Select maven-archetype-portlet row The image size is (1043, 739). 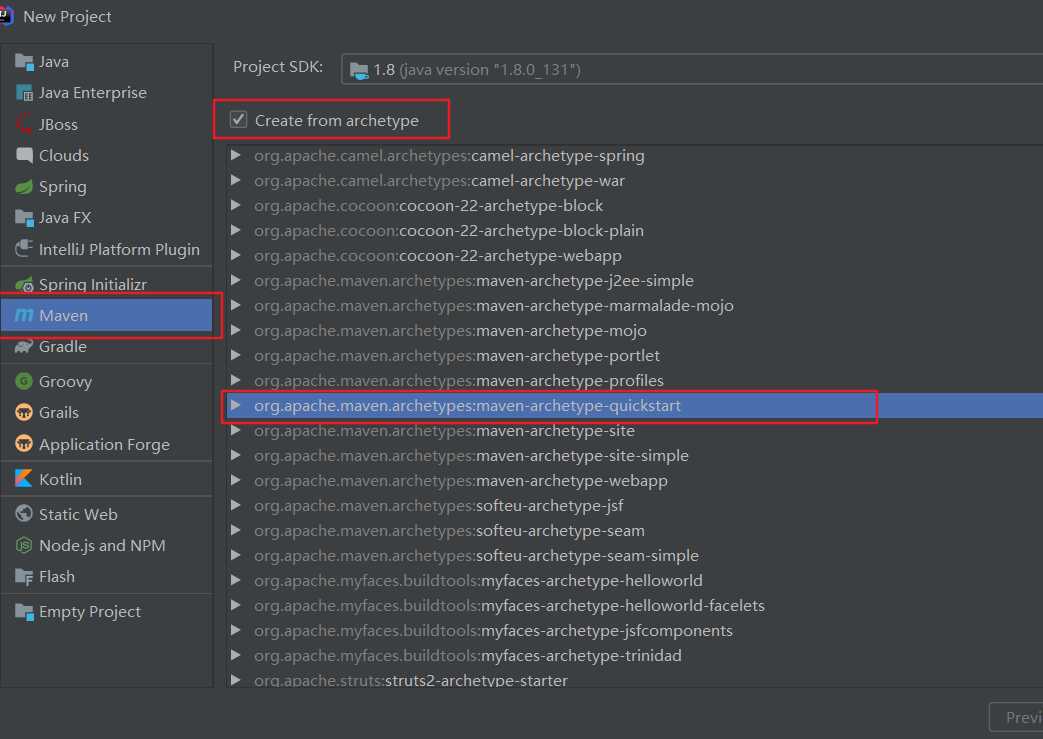(635, 355)
